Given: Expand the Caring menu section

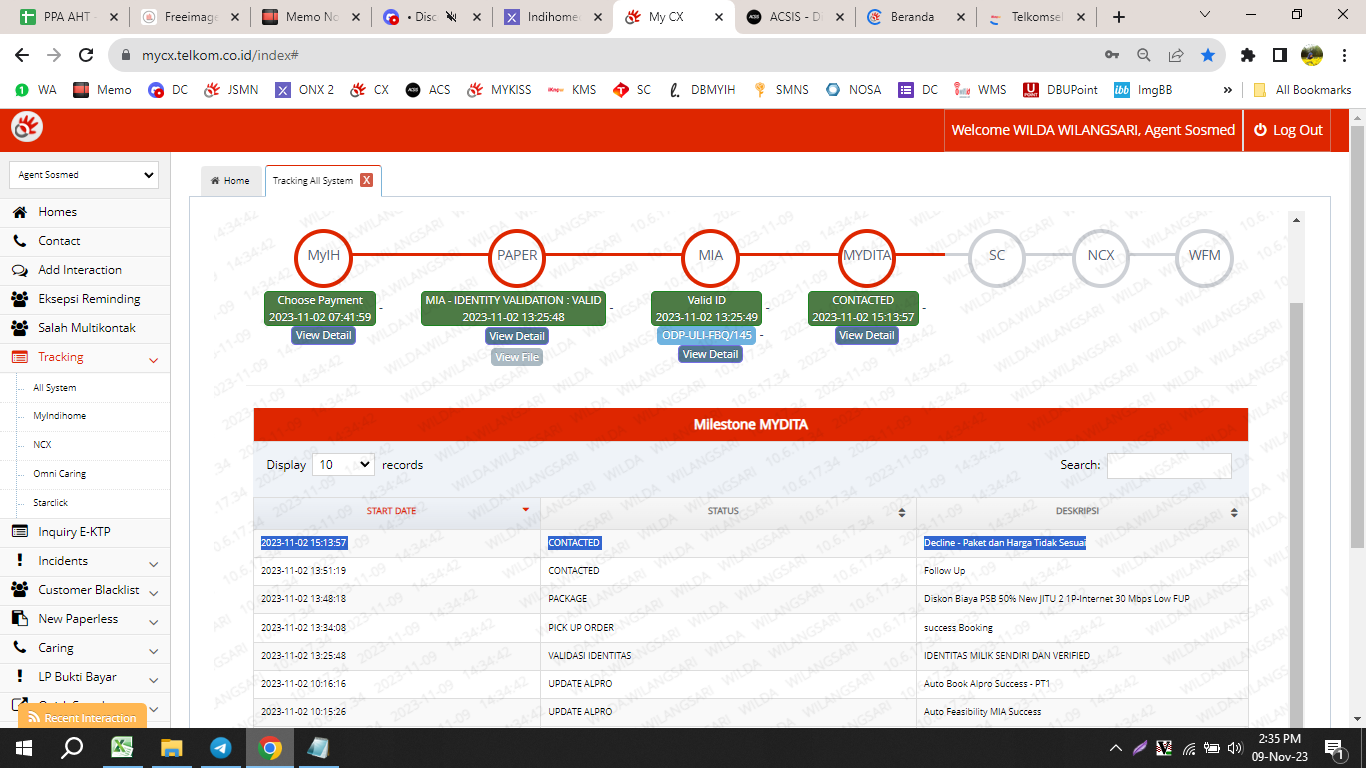Looking at the screenshot, I should click(153, 650).
